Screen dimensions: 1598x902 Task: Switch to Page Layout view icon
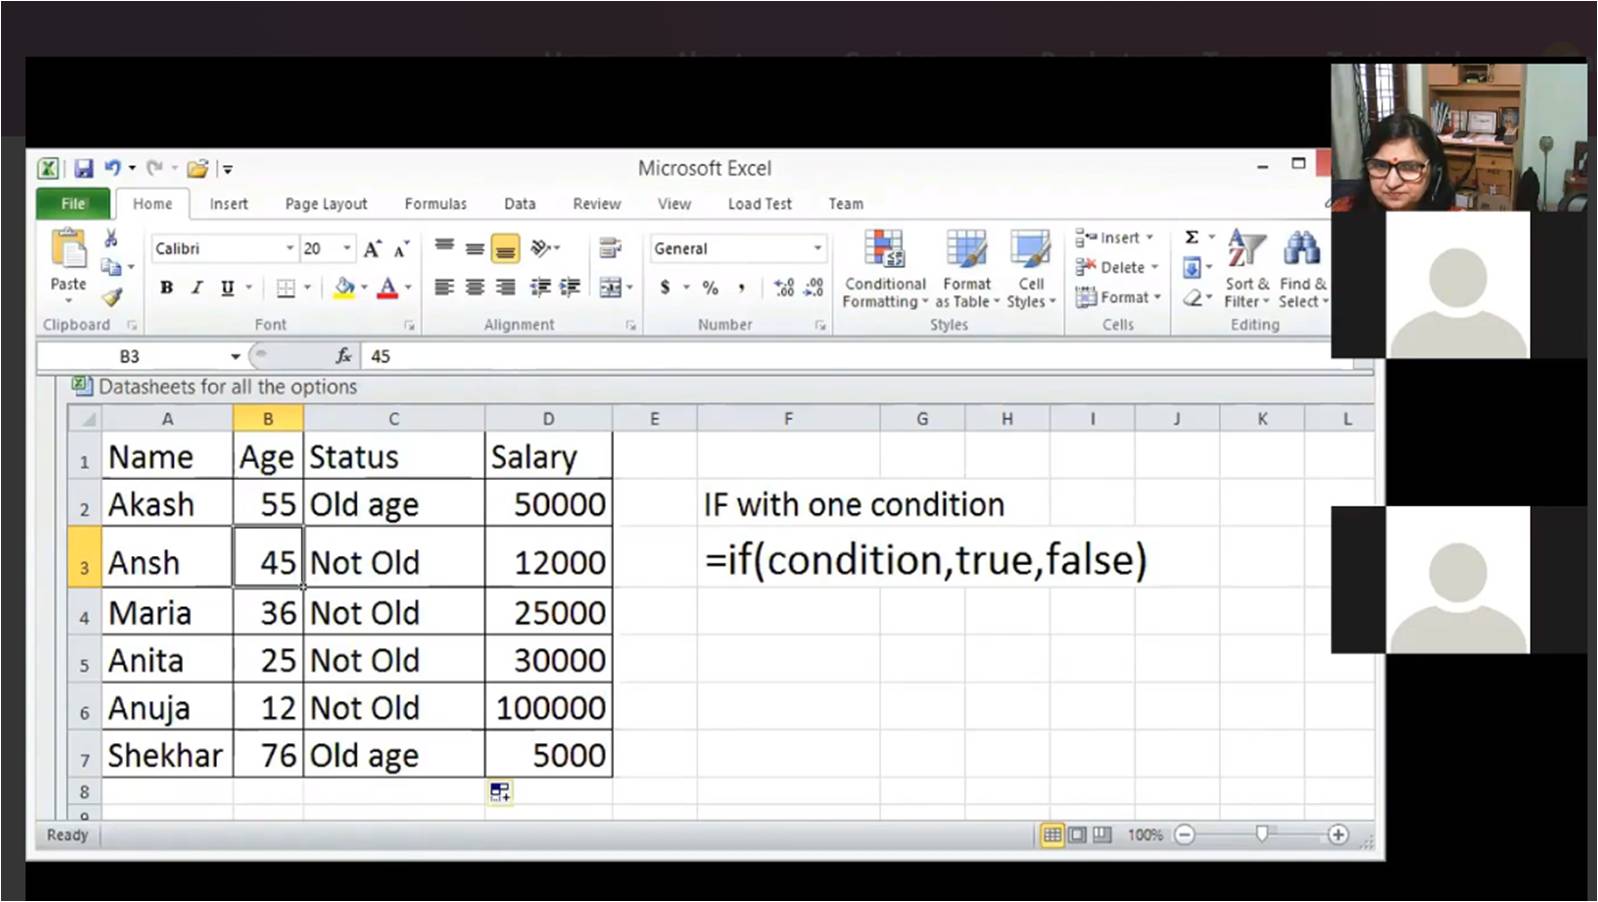[1077, 834]
